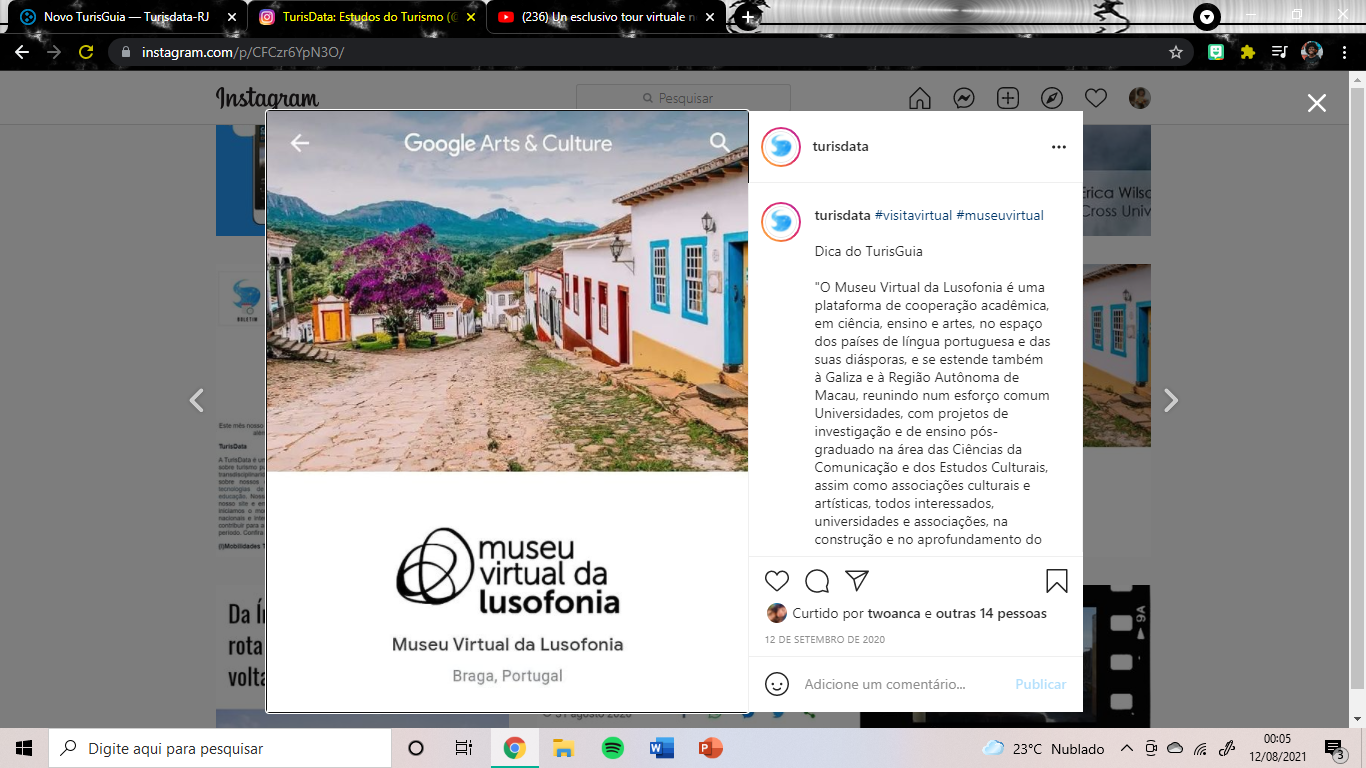Open the #visitavirtual hashtag link
This screenshot has width=1366, height=768.
coord(913,215)
